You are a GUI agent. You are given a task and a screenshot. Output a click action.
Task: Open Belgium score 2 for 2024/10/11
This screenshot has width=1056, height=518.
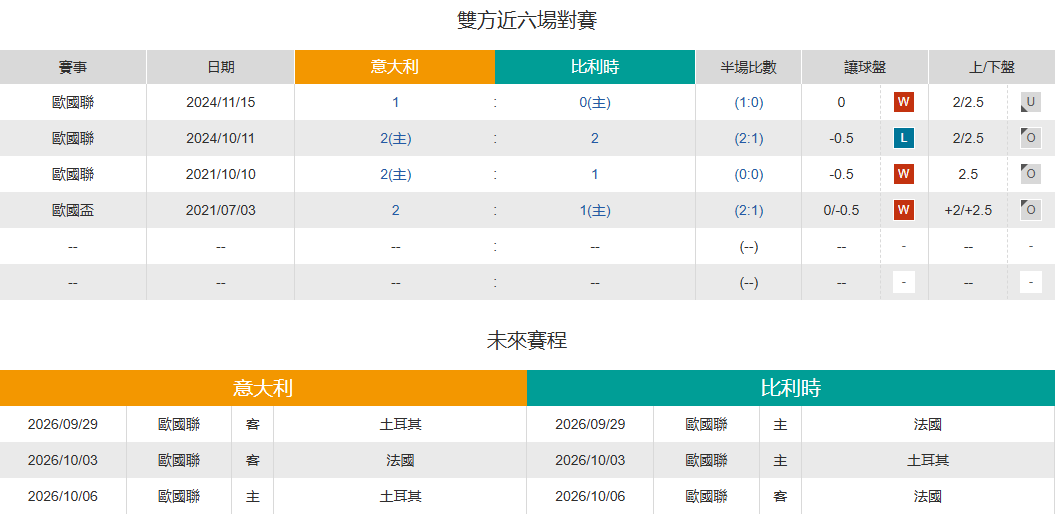[595, 139]
